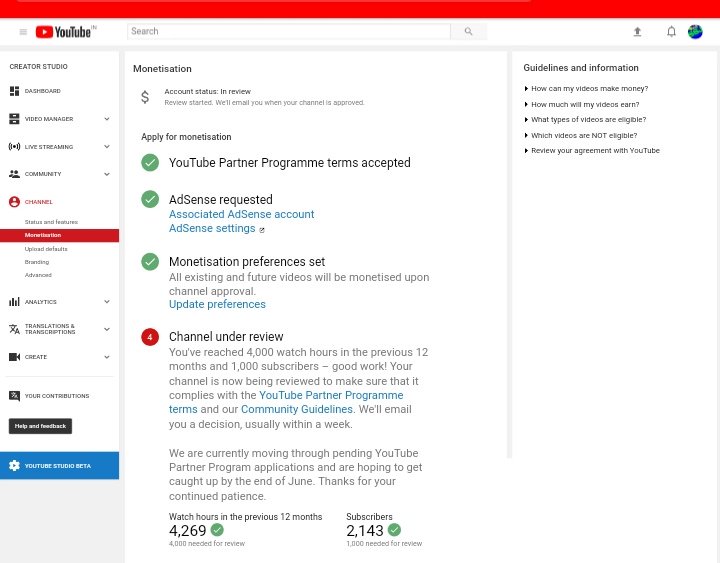The image size is (720, 563).
Task: Click the YouTube Studio Beta gear icon
Action: point(14,466)
